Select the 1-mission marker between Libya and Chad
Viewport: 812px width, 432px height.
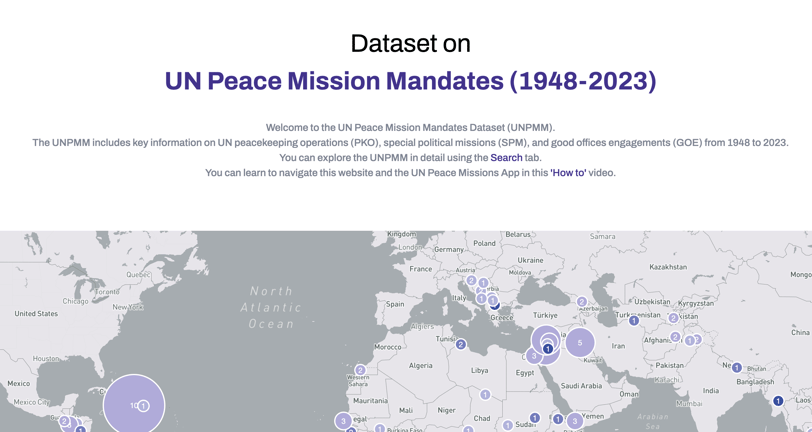pos(485,395)
